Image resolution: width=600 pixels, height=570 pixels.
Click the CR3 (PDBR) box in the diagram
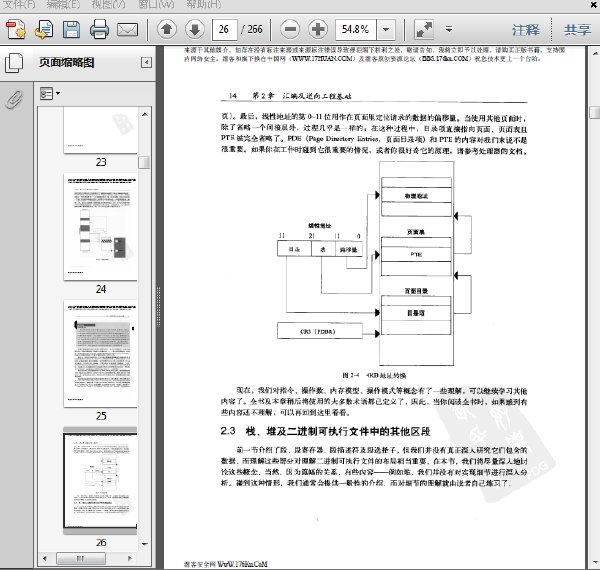tap(320, 331)
